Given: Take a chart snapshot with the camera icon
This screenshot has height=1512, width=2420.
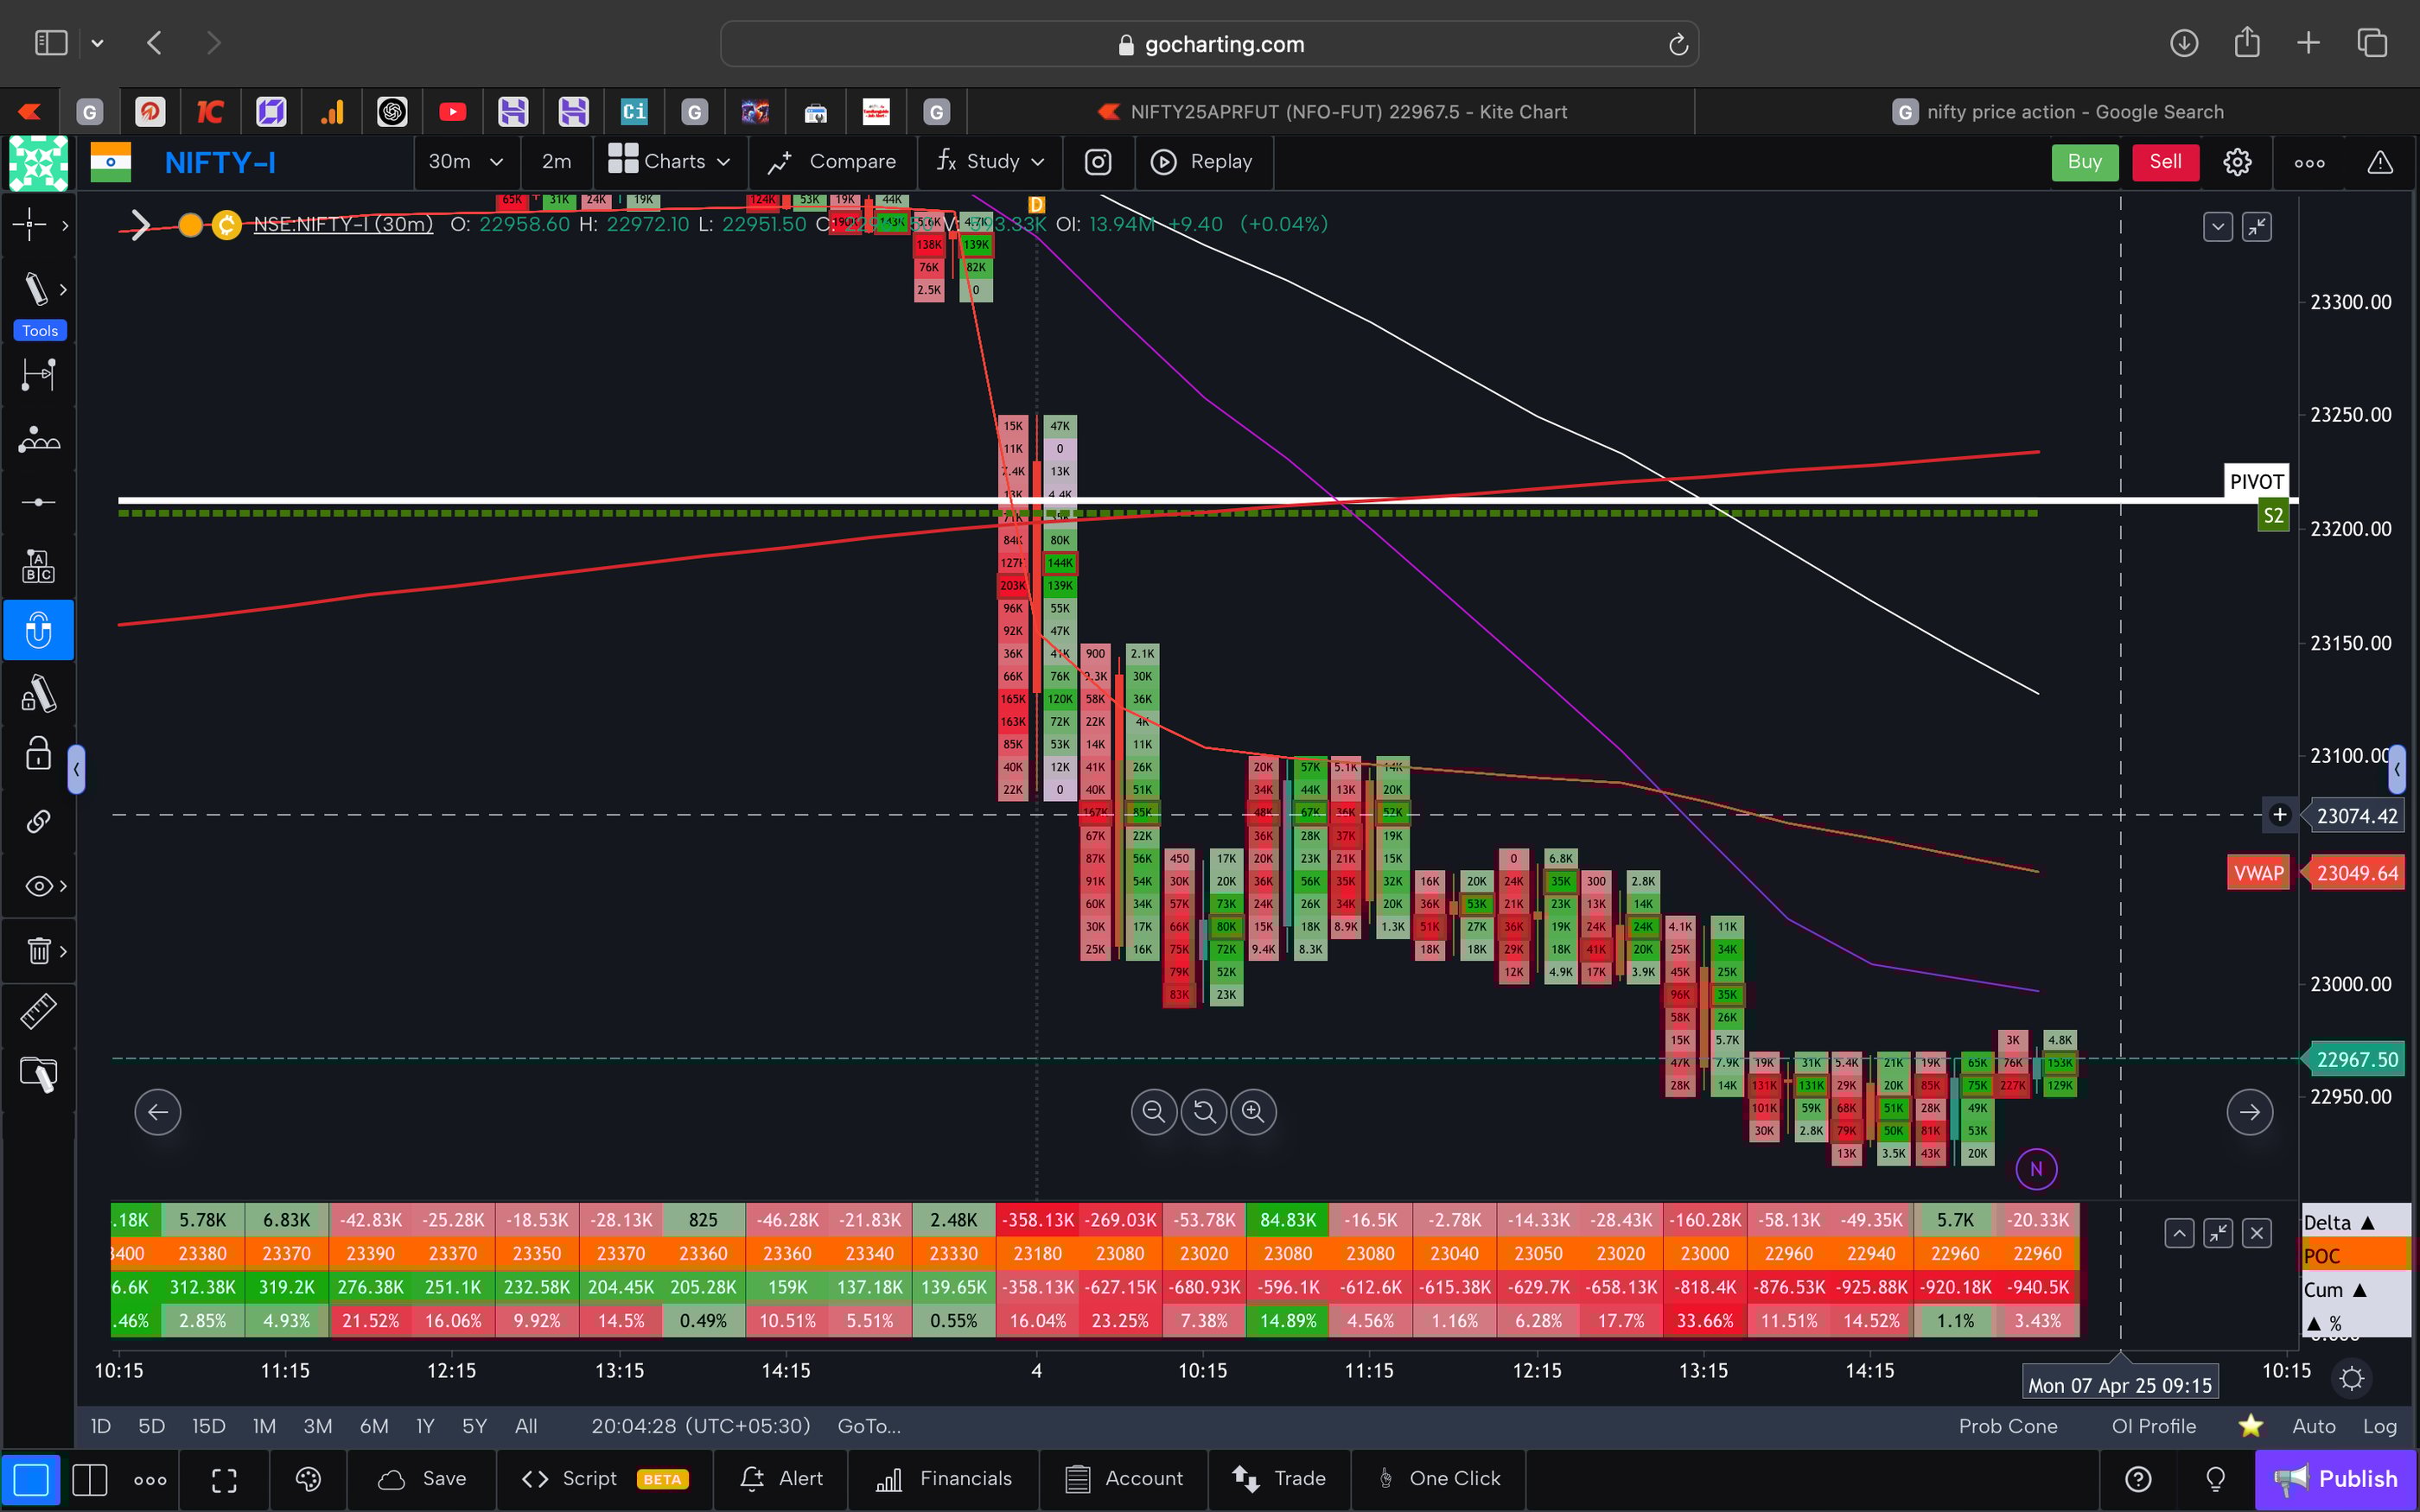Looking at the screenshot, I should click(1098, 161).
